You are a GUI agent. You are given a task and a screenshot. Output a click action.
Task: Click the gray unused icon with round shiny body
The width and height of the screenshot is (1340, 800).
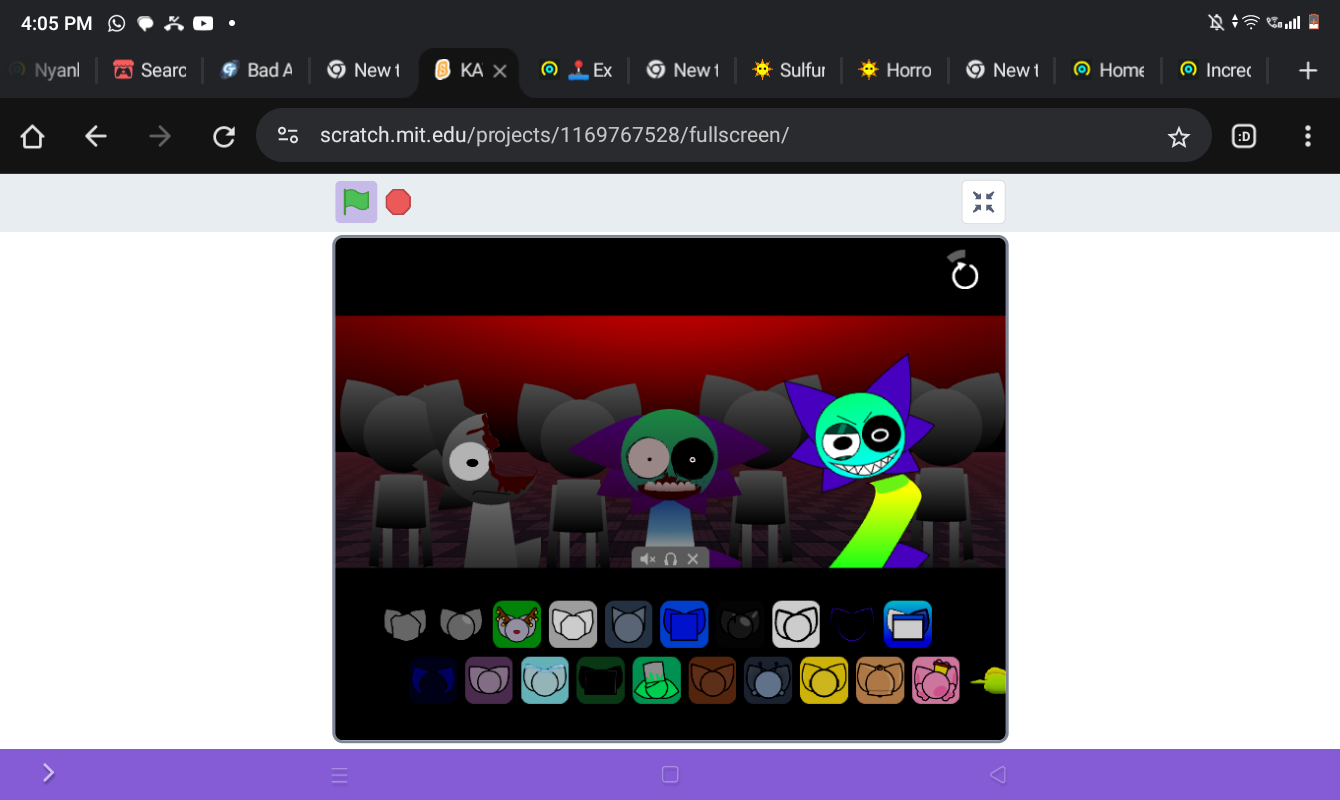pos(461,625)
